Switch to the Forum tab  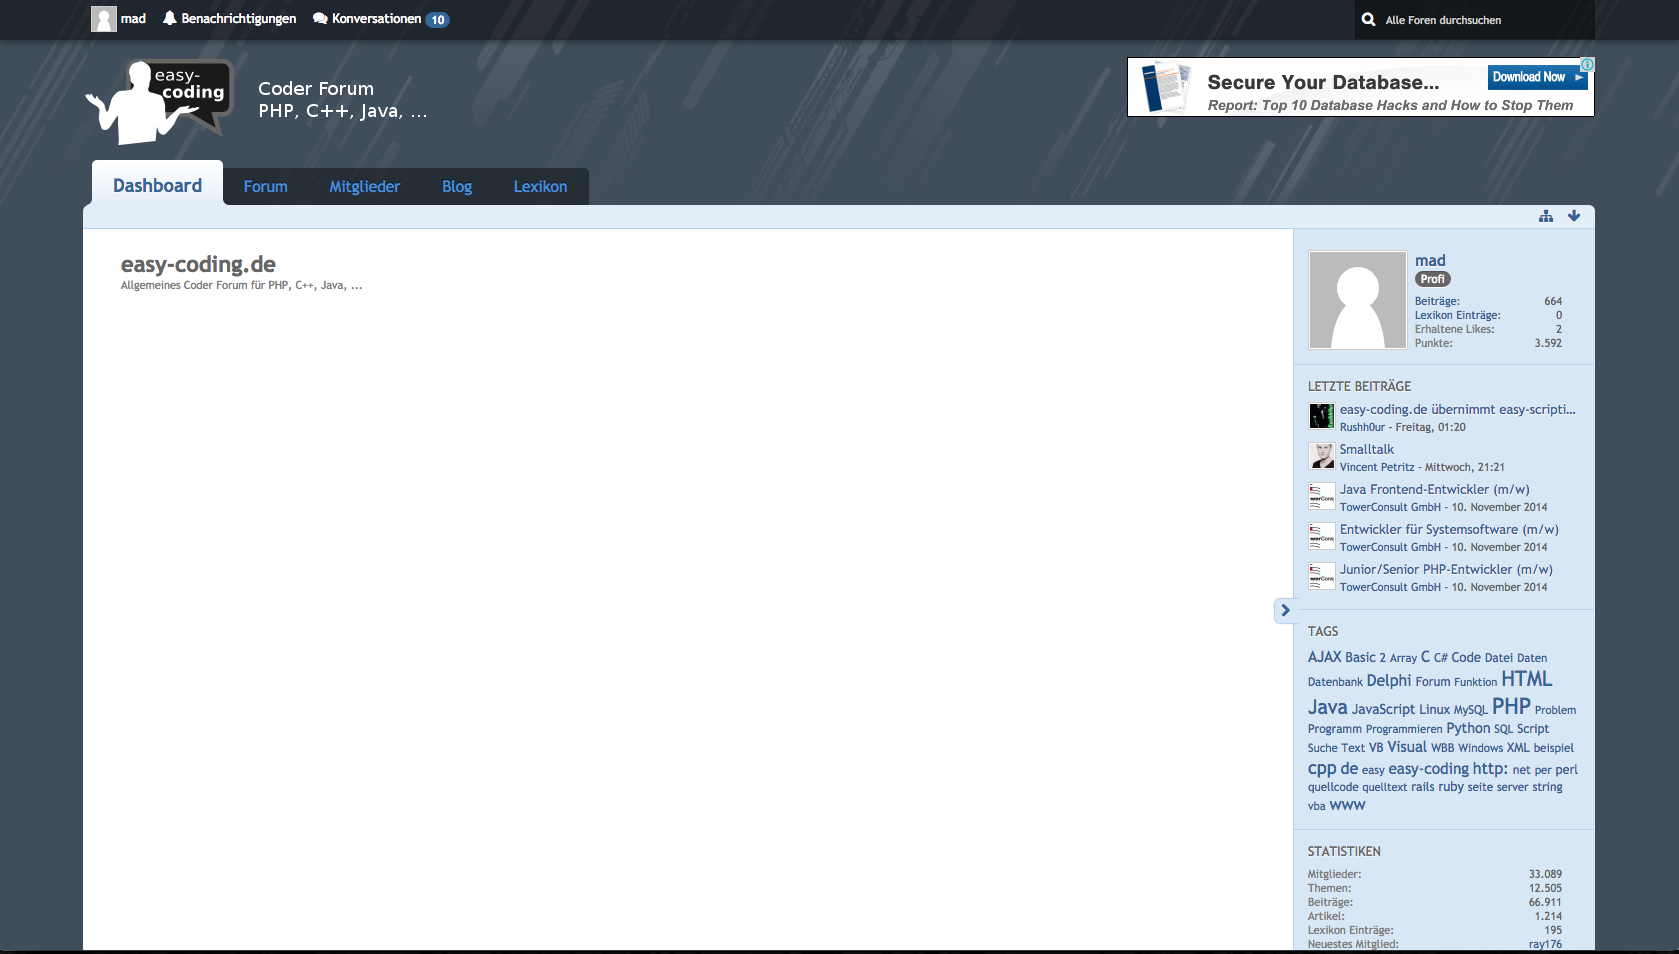[x=265, y=187]
